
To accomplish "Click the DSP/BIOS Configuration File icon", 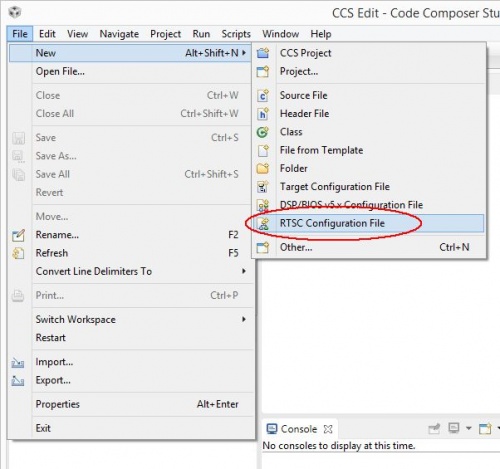I will point(263,205).
